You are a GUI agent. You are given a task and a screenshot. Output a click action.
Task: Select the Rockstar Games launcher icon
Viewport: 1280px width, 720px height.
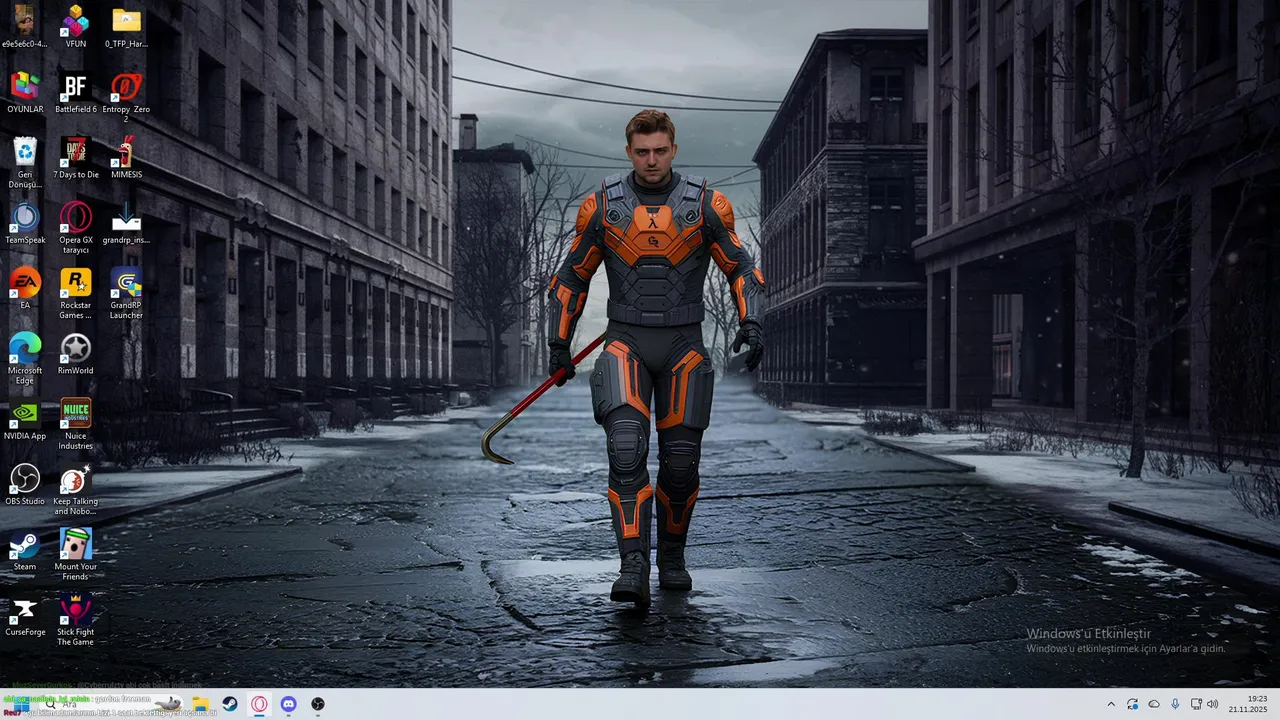75,293
